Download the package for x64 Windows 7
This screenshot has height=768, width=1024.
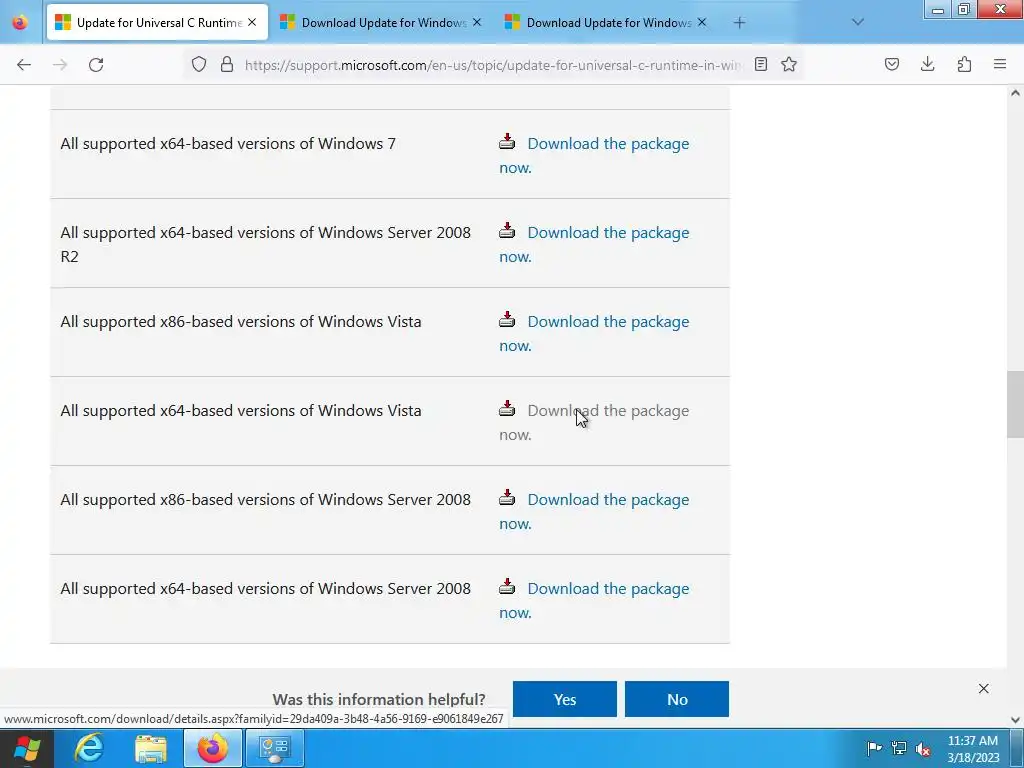click(x=608, y=144)
